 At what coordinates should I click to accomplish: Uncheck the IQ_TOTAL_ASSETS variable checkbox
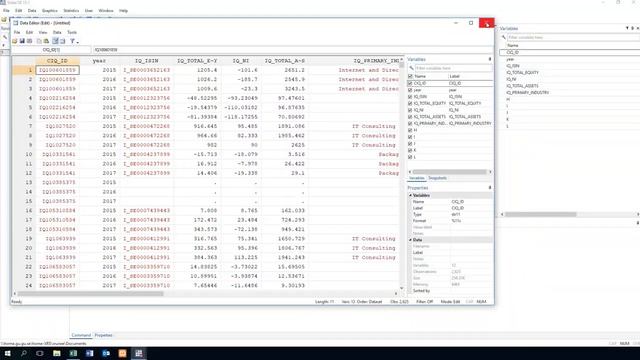coord(410,117)
